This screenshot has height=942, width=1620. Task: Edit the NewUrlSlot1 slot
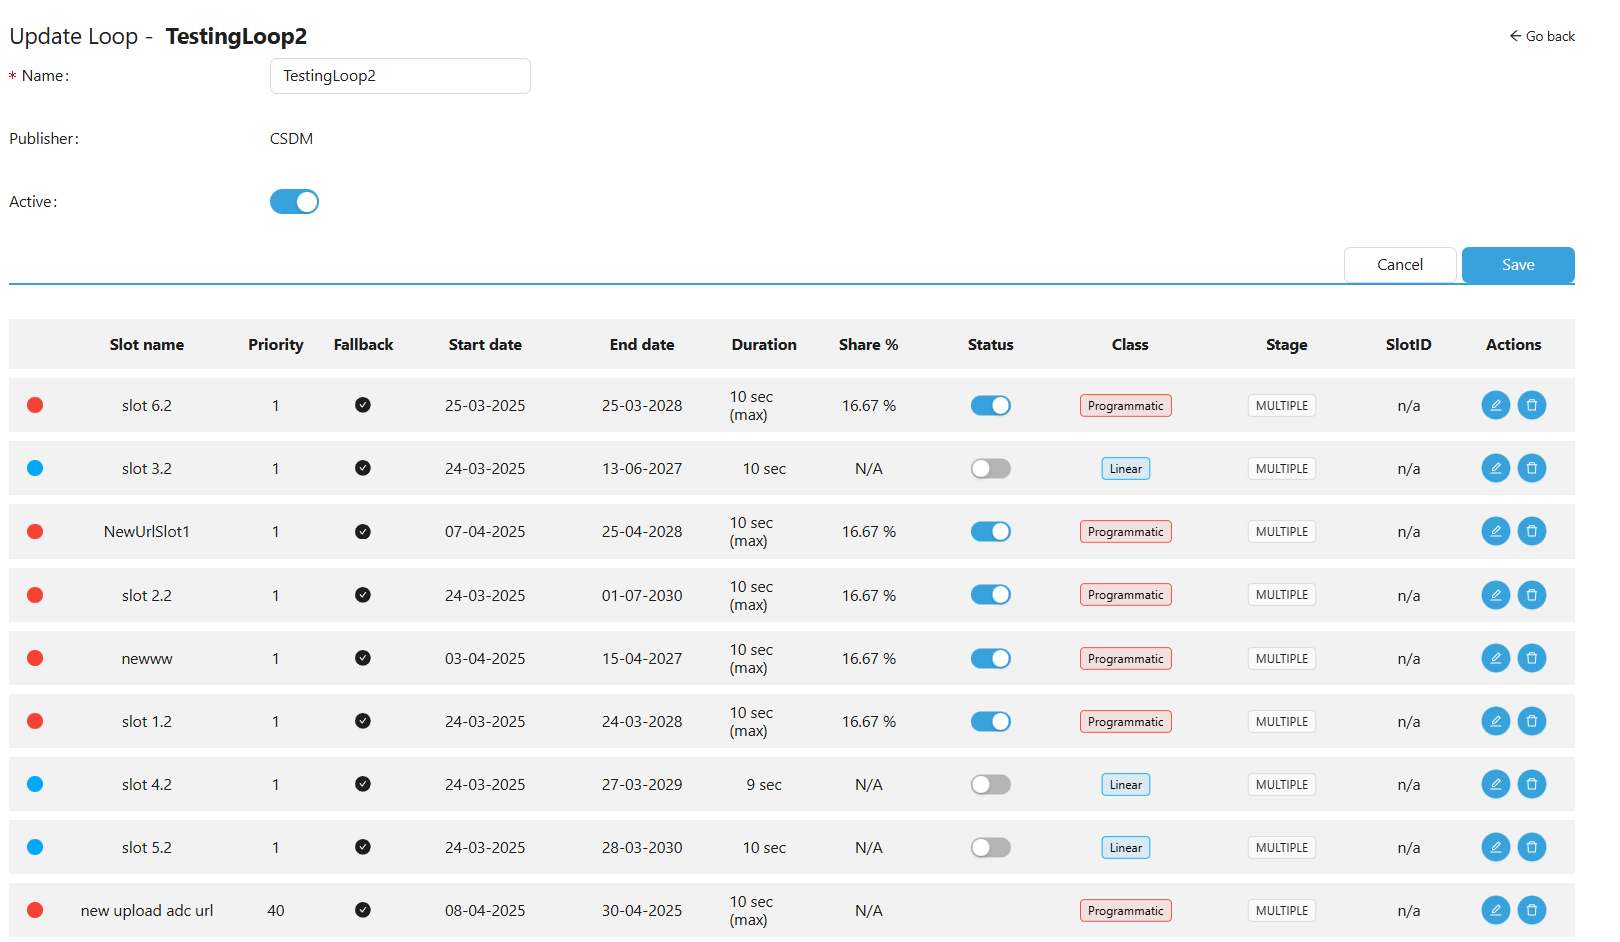pos(1495,531)
